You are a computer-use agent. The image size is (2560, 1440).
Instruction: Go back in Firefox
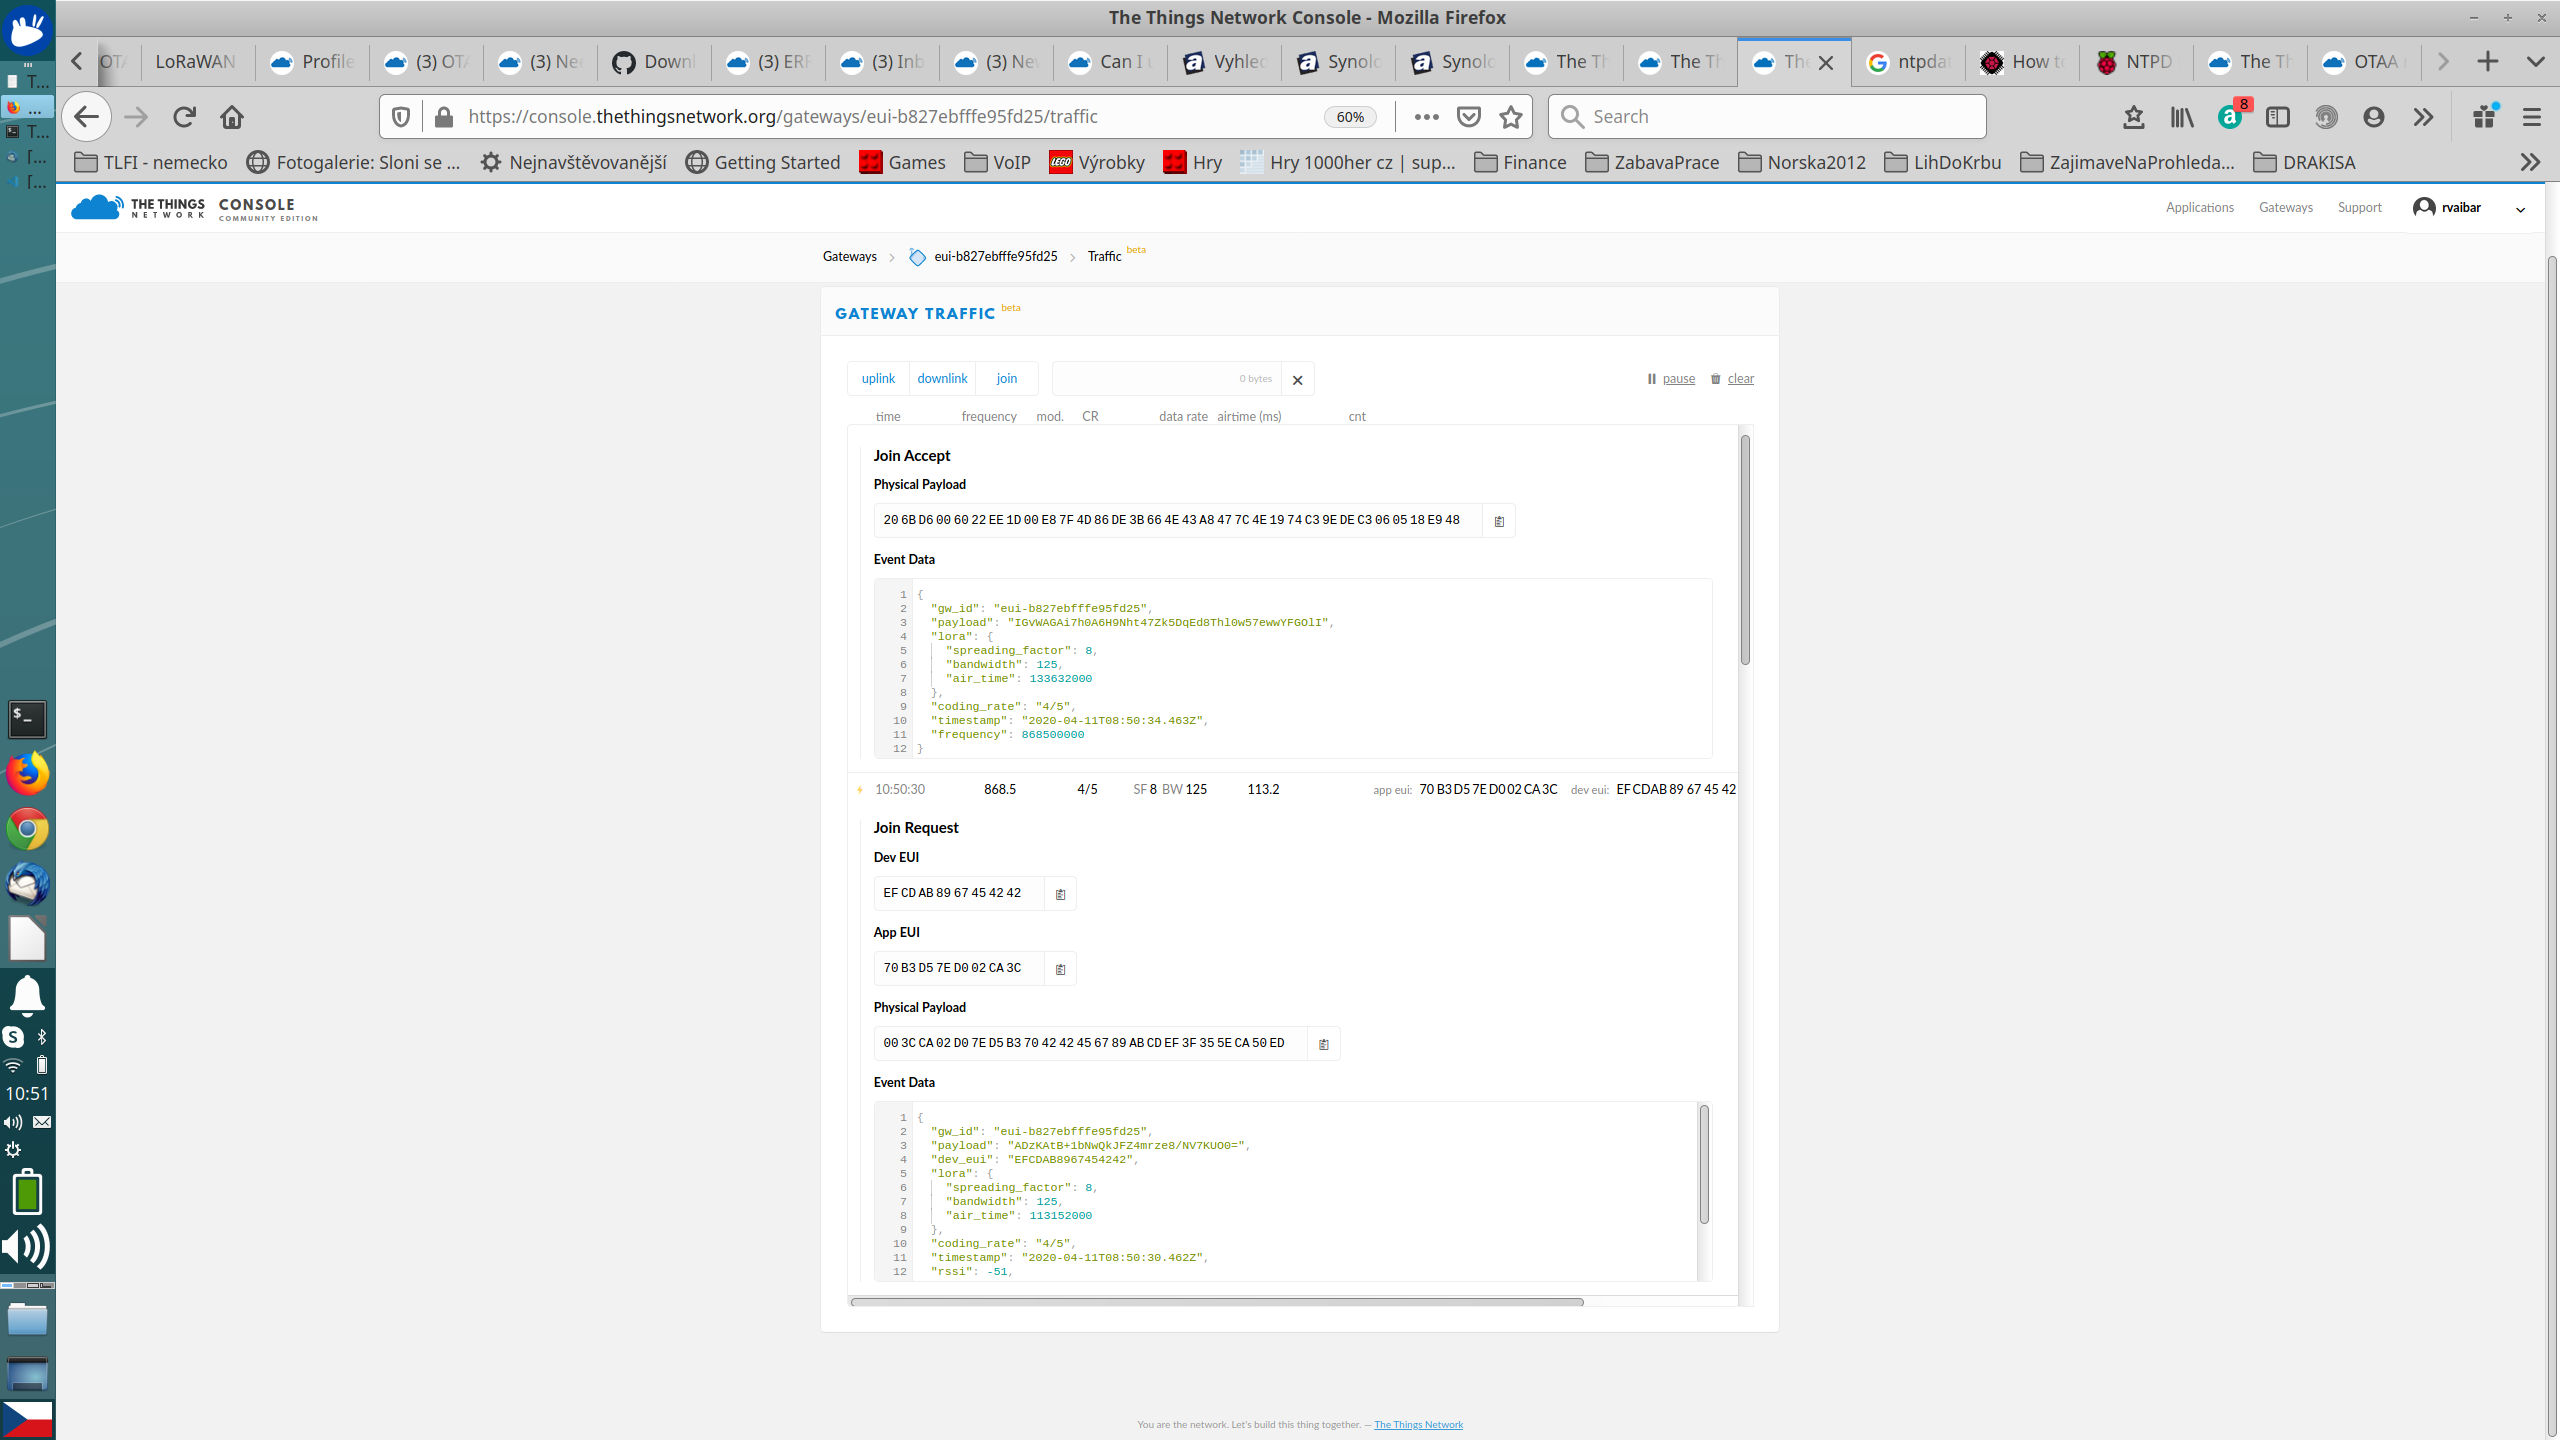pyautogui.click(x=87, y=117)
